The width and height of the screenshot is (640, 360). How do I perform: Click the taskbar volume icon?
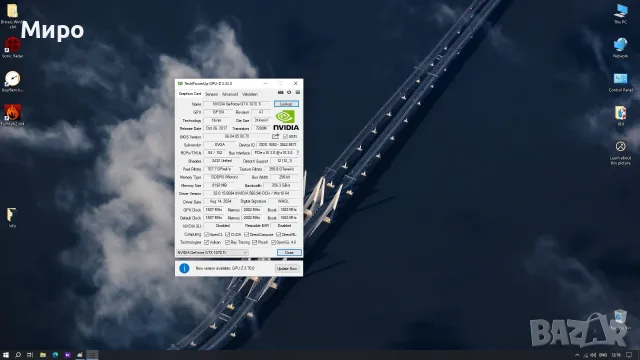tap(593, 355)
